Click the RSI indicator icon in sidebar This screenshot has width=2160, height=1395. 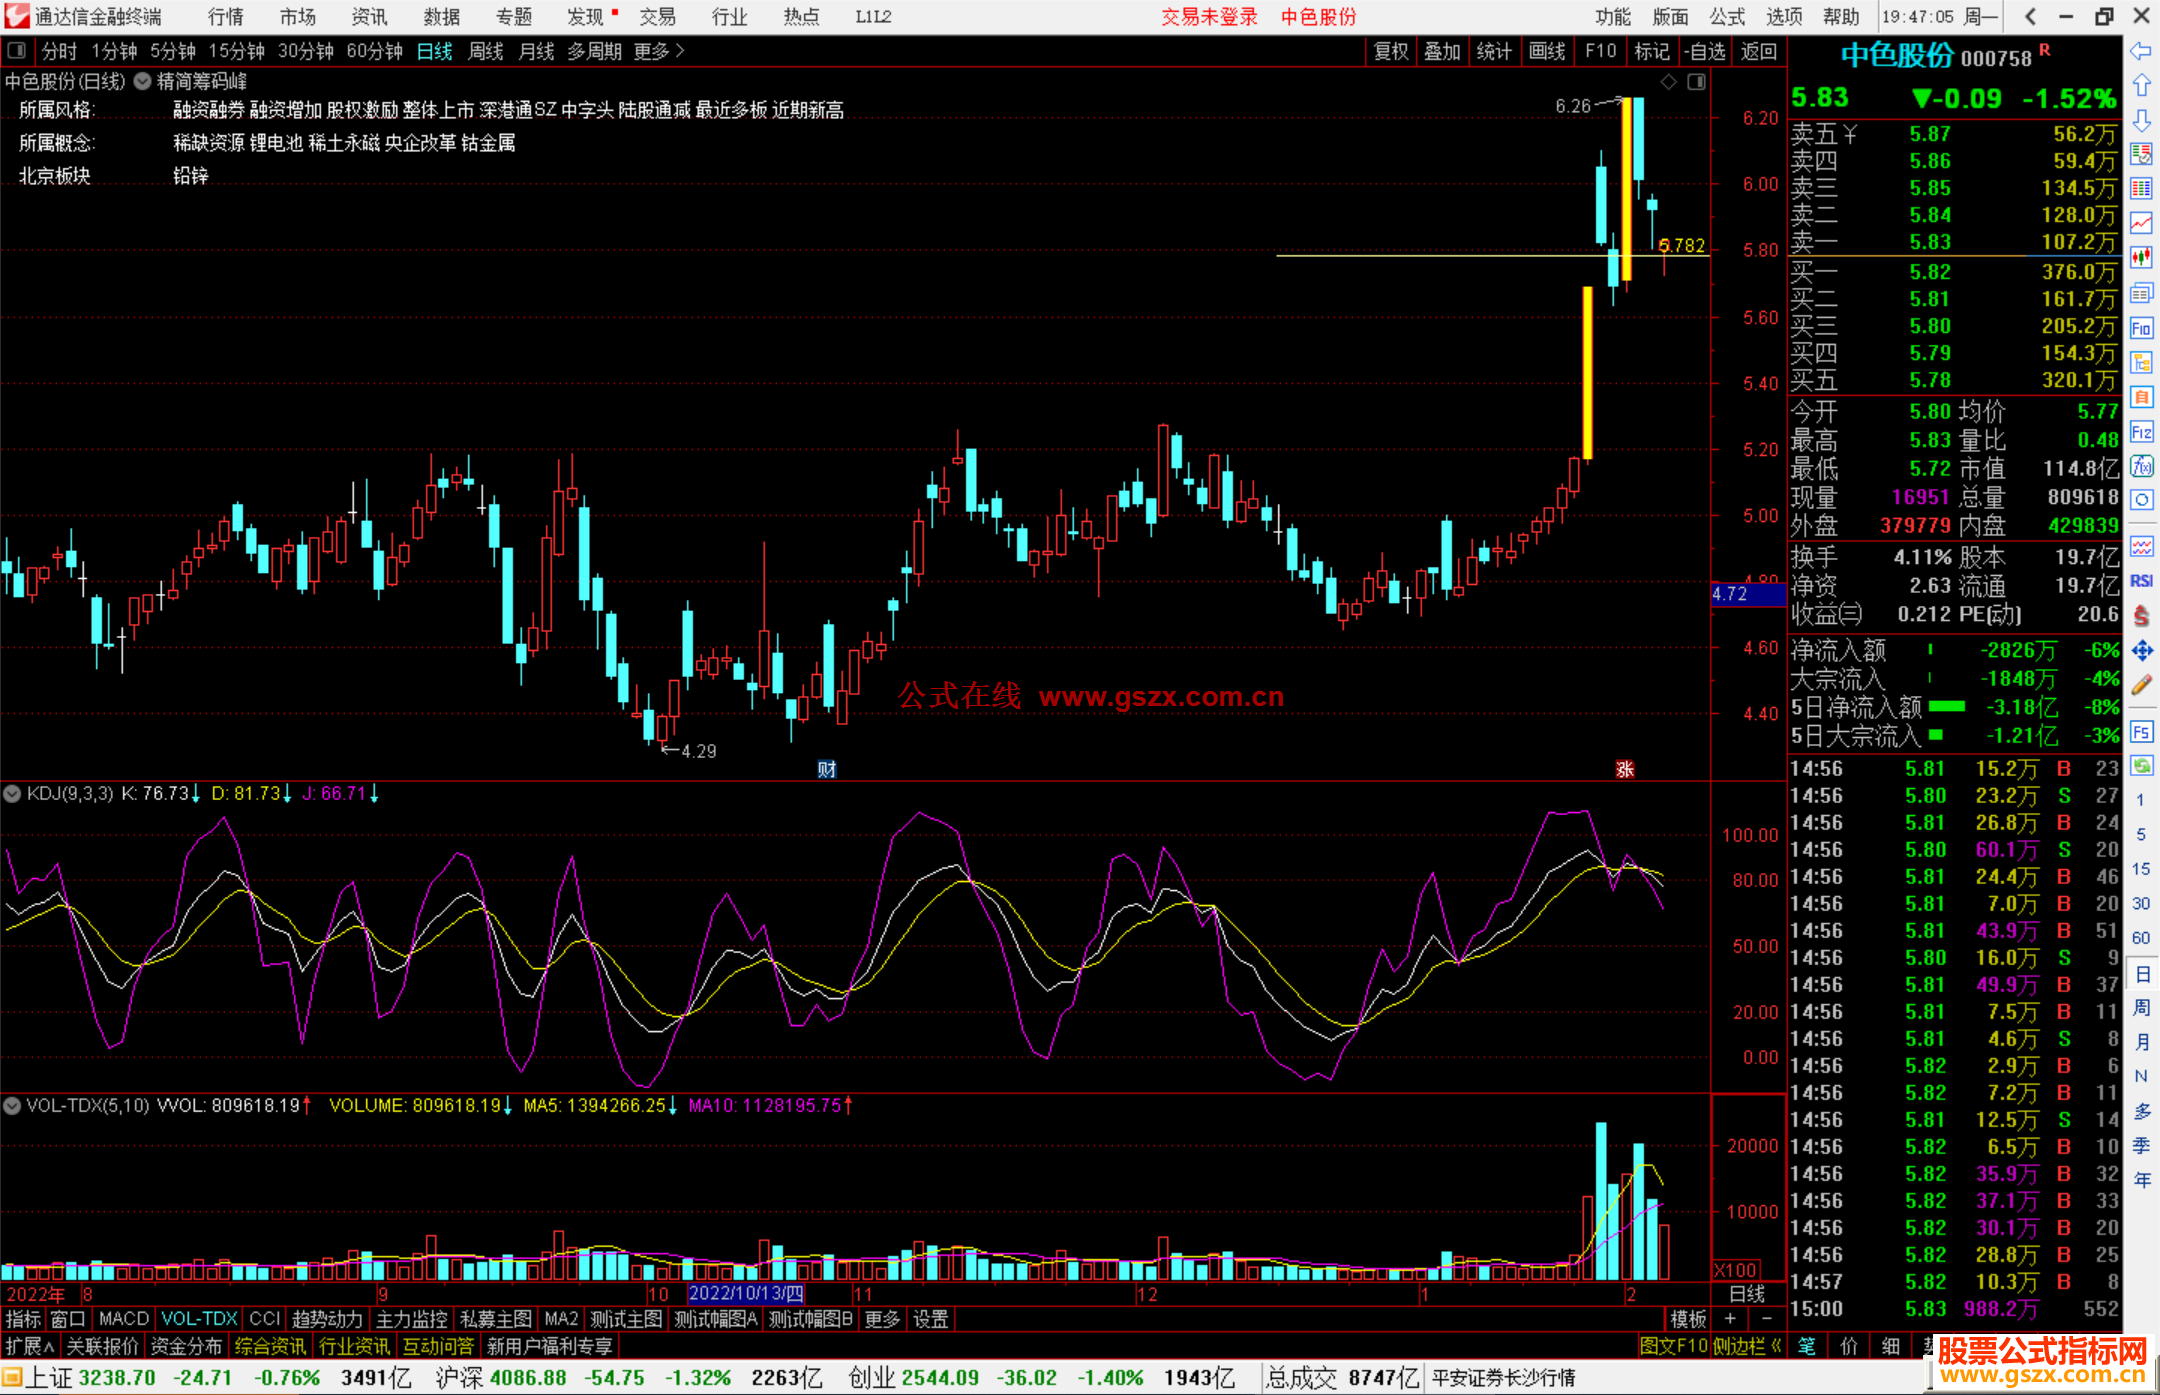coord(2141,581)
